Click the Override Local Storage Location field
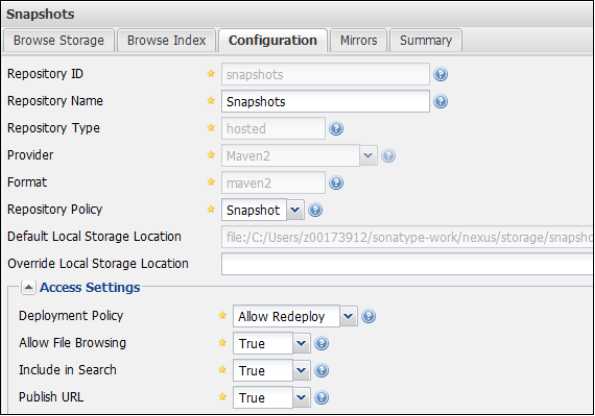 click(407, 264)
